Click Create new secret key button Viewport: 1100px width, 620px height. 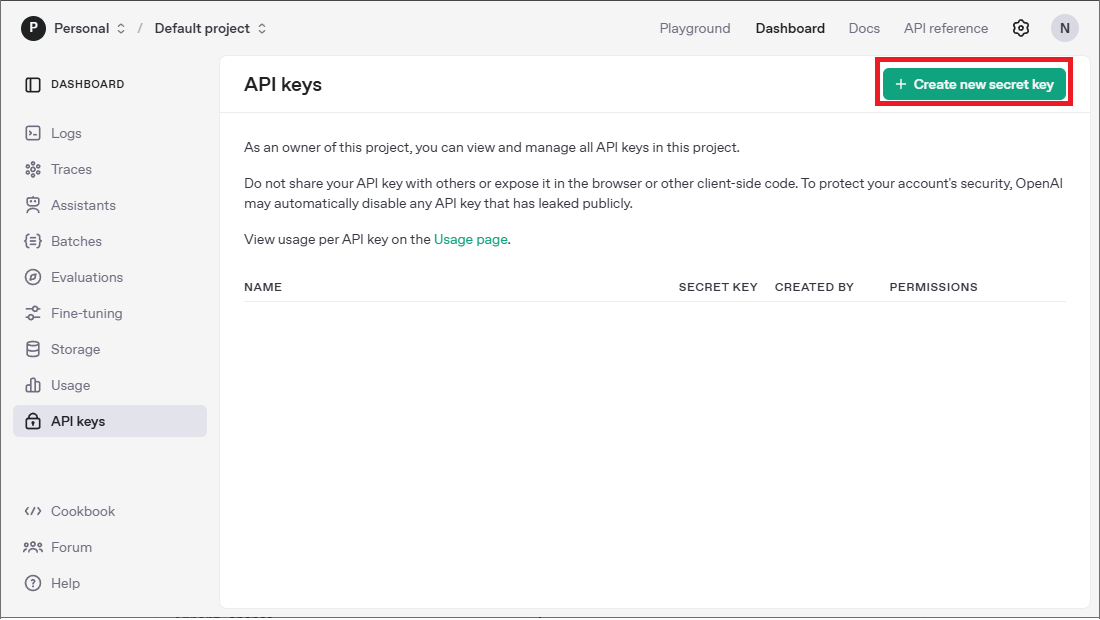point(974,85)
